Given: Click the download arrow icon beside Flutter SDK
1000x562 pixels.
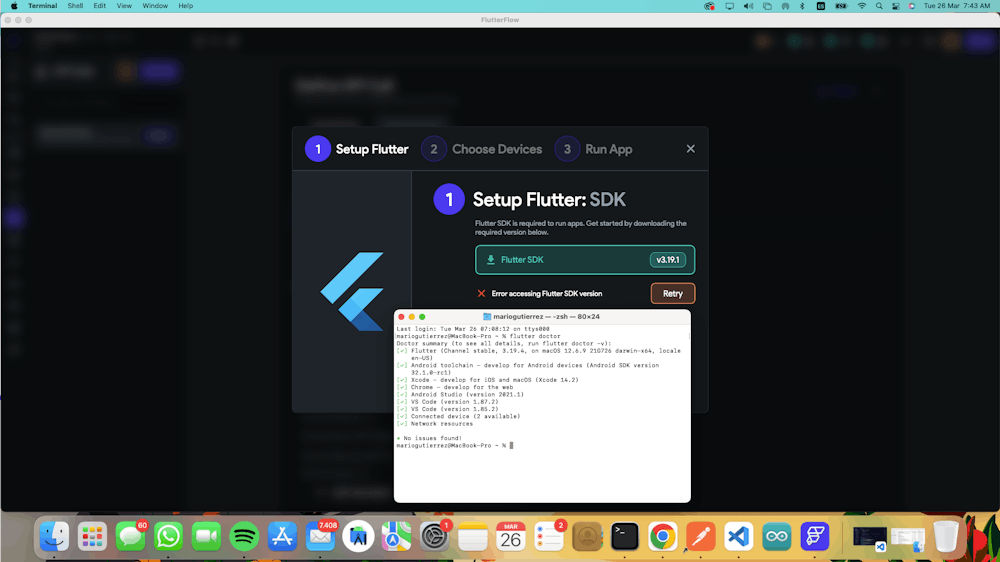Looking at the screenshot, I should pos(490,260).
